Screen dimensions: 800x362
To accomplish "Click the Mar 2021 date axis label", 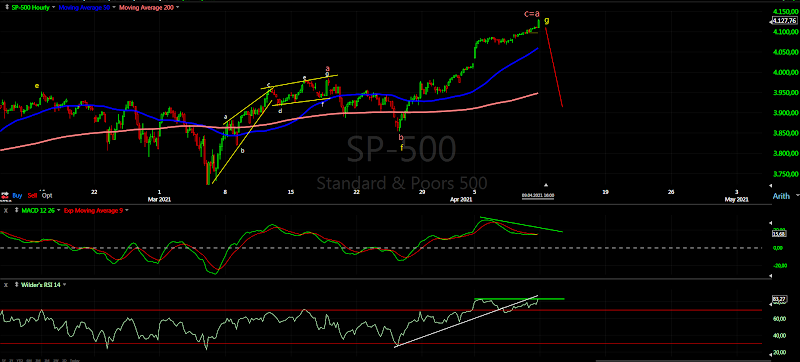I will click(x=159, y=200).
